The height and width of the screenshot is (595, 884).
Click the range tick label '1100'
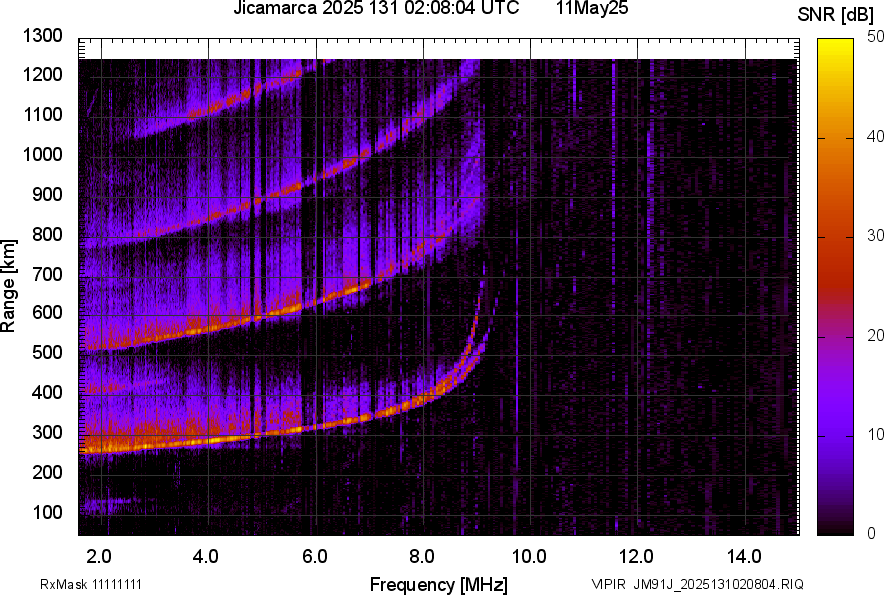tap(42, 114)
